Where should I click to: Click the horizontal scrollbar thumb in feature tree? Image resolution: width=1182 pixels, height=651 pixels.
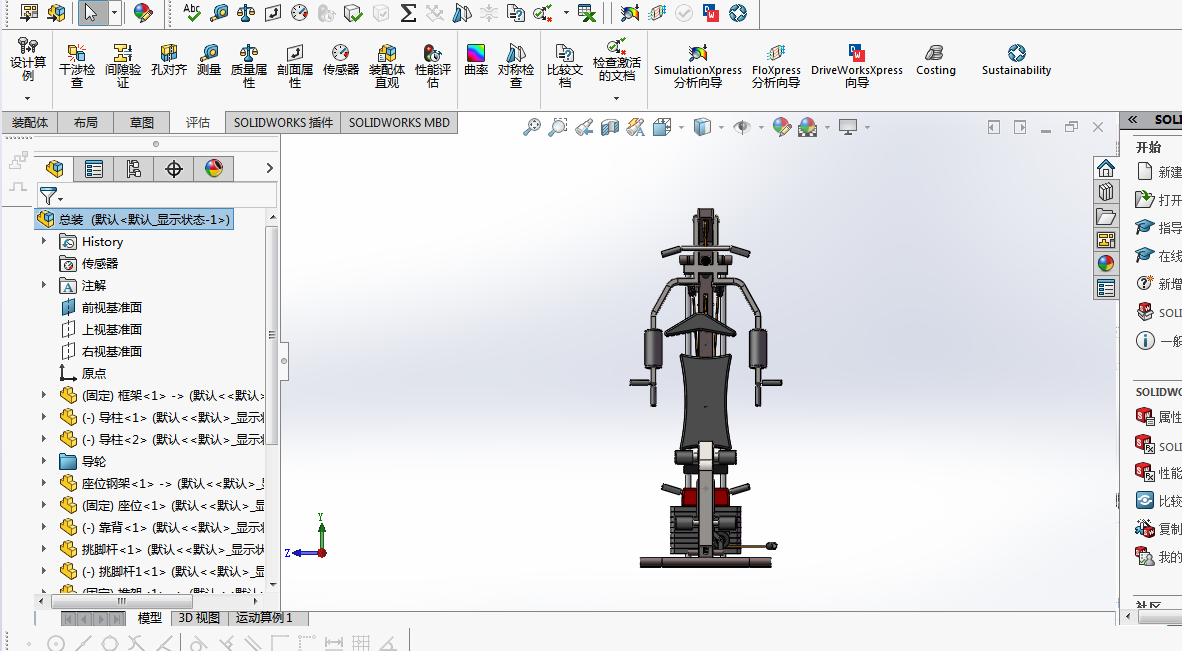pyautogui.click(x=121, y=601)
